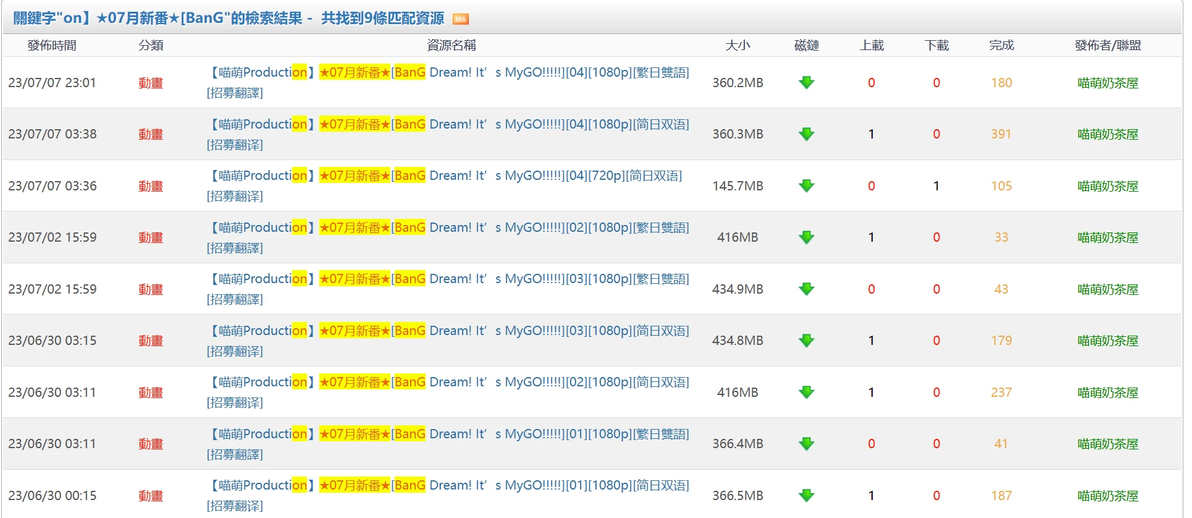The width and height of the screenshot is (1192, 518).
Task: Sort by the 大小 column header
Action: [x=737, y=46]
